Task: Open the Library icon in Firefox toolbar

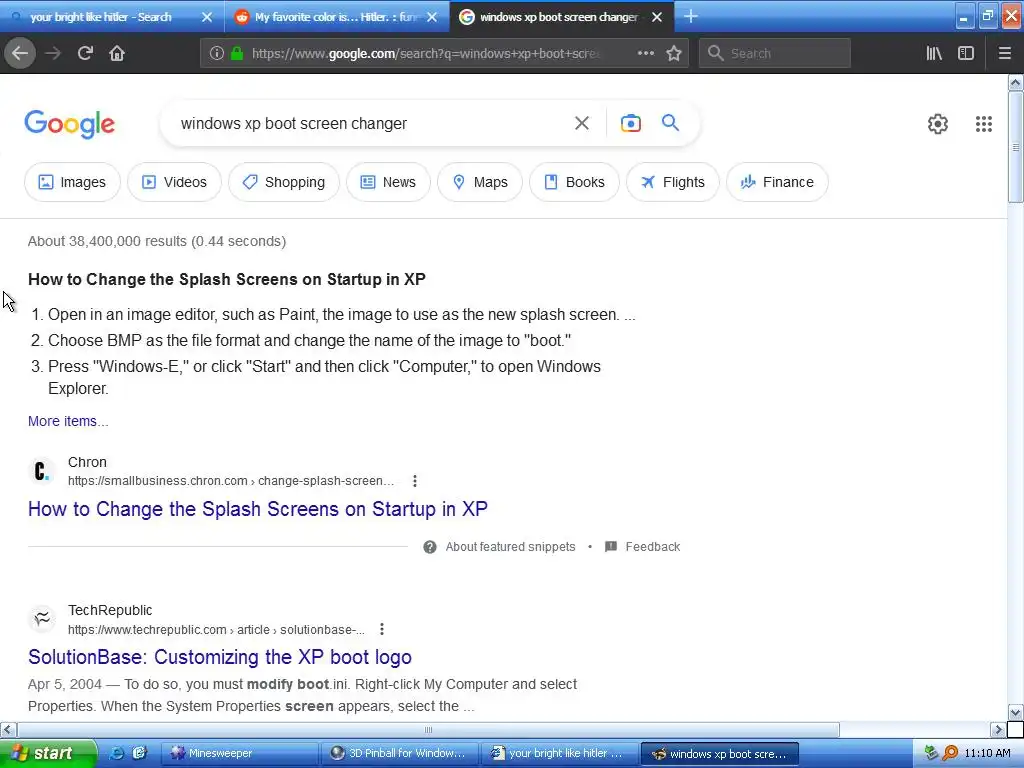Action: pyautogui.click(x=934, y=54)
